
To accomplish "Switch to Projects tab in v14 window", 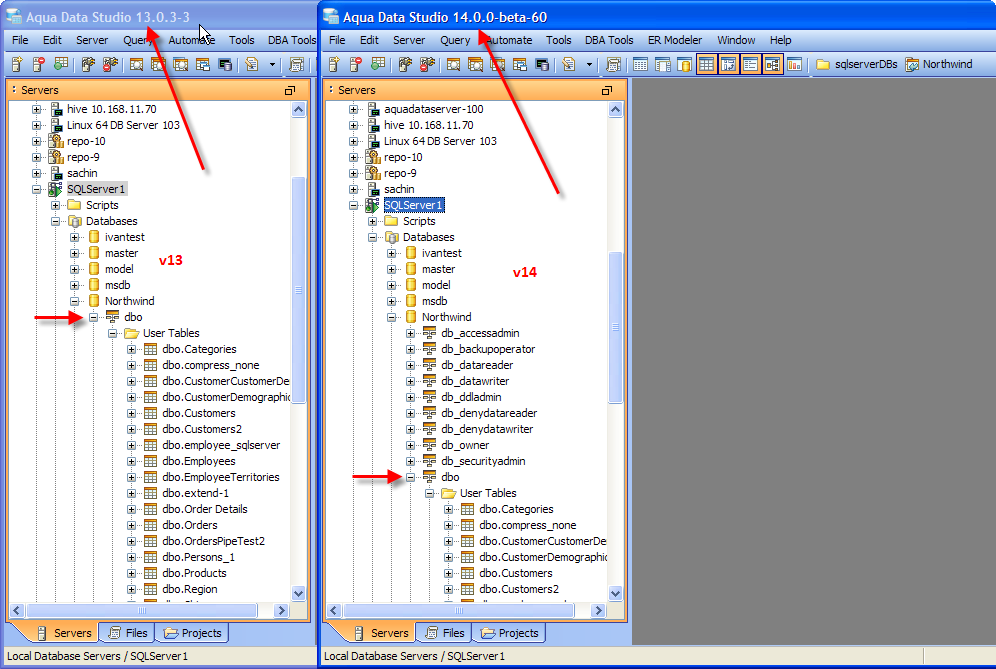I will click(509, 633).
